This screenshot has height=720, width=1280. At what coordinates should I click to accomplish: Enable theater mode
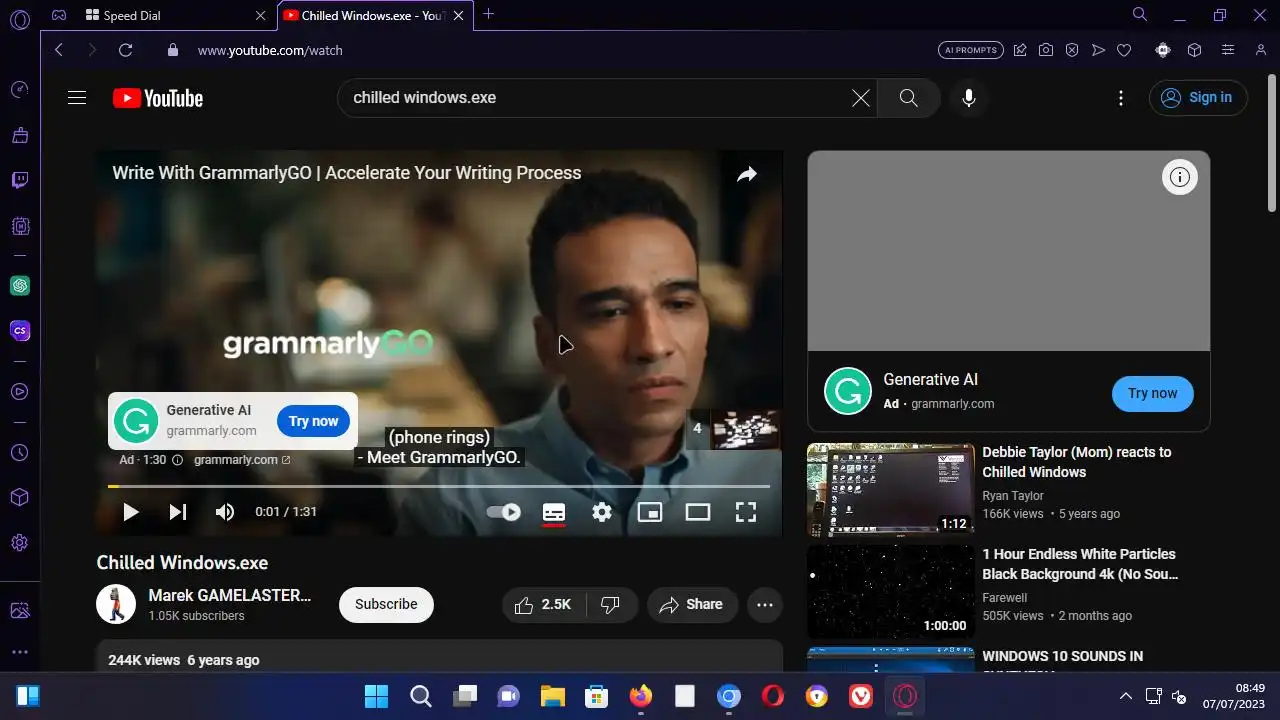698,512
